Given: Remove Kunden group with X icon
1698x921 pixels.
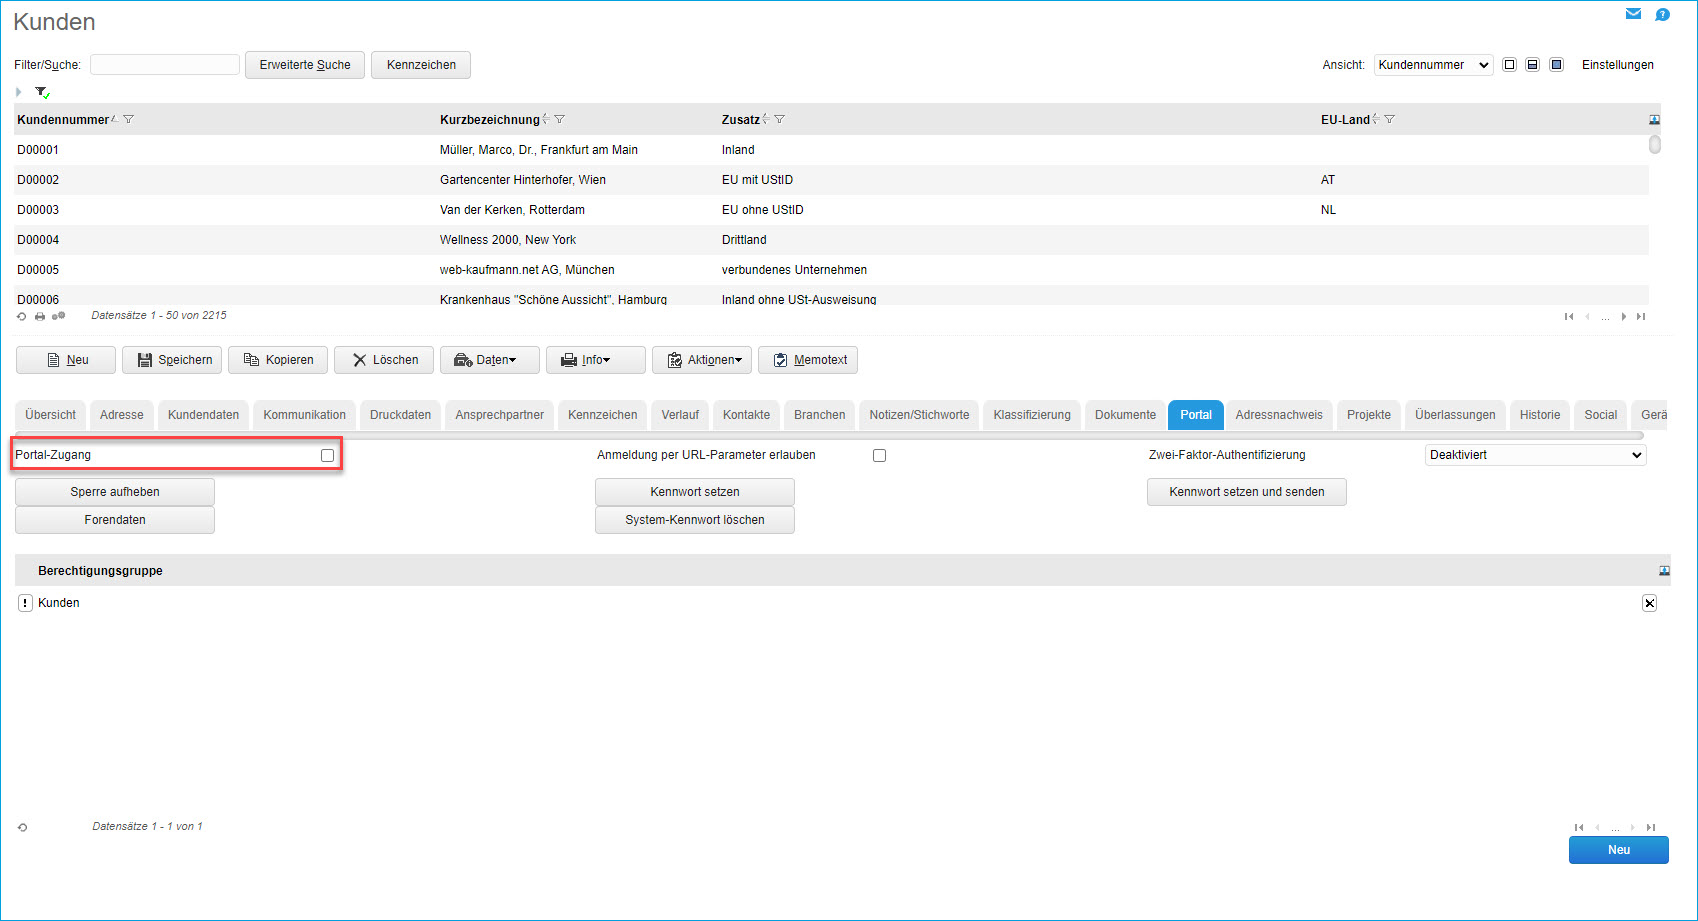Looking at the screenshot, I should point(1649,603).
